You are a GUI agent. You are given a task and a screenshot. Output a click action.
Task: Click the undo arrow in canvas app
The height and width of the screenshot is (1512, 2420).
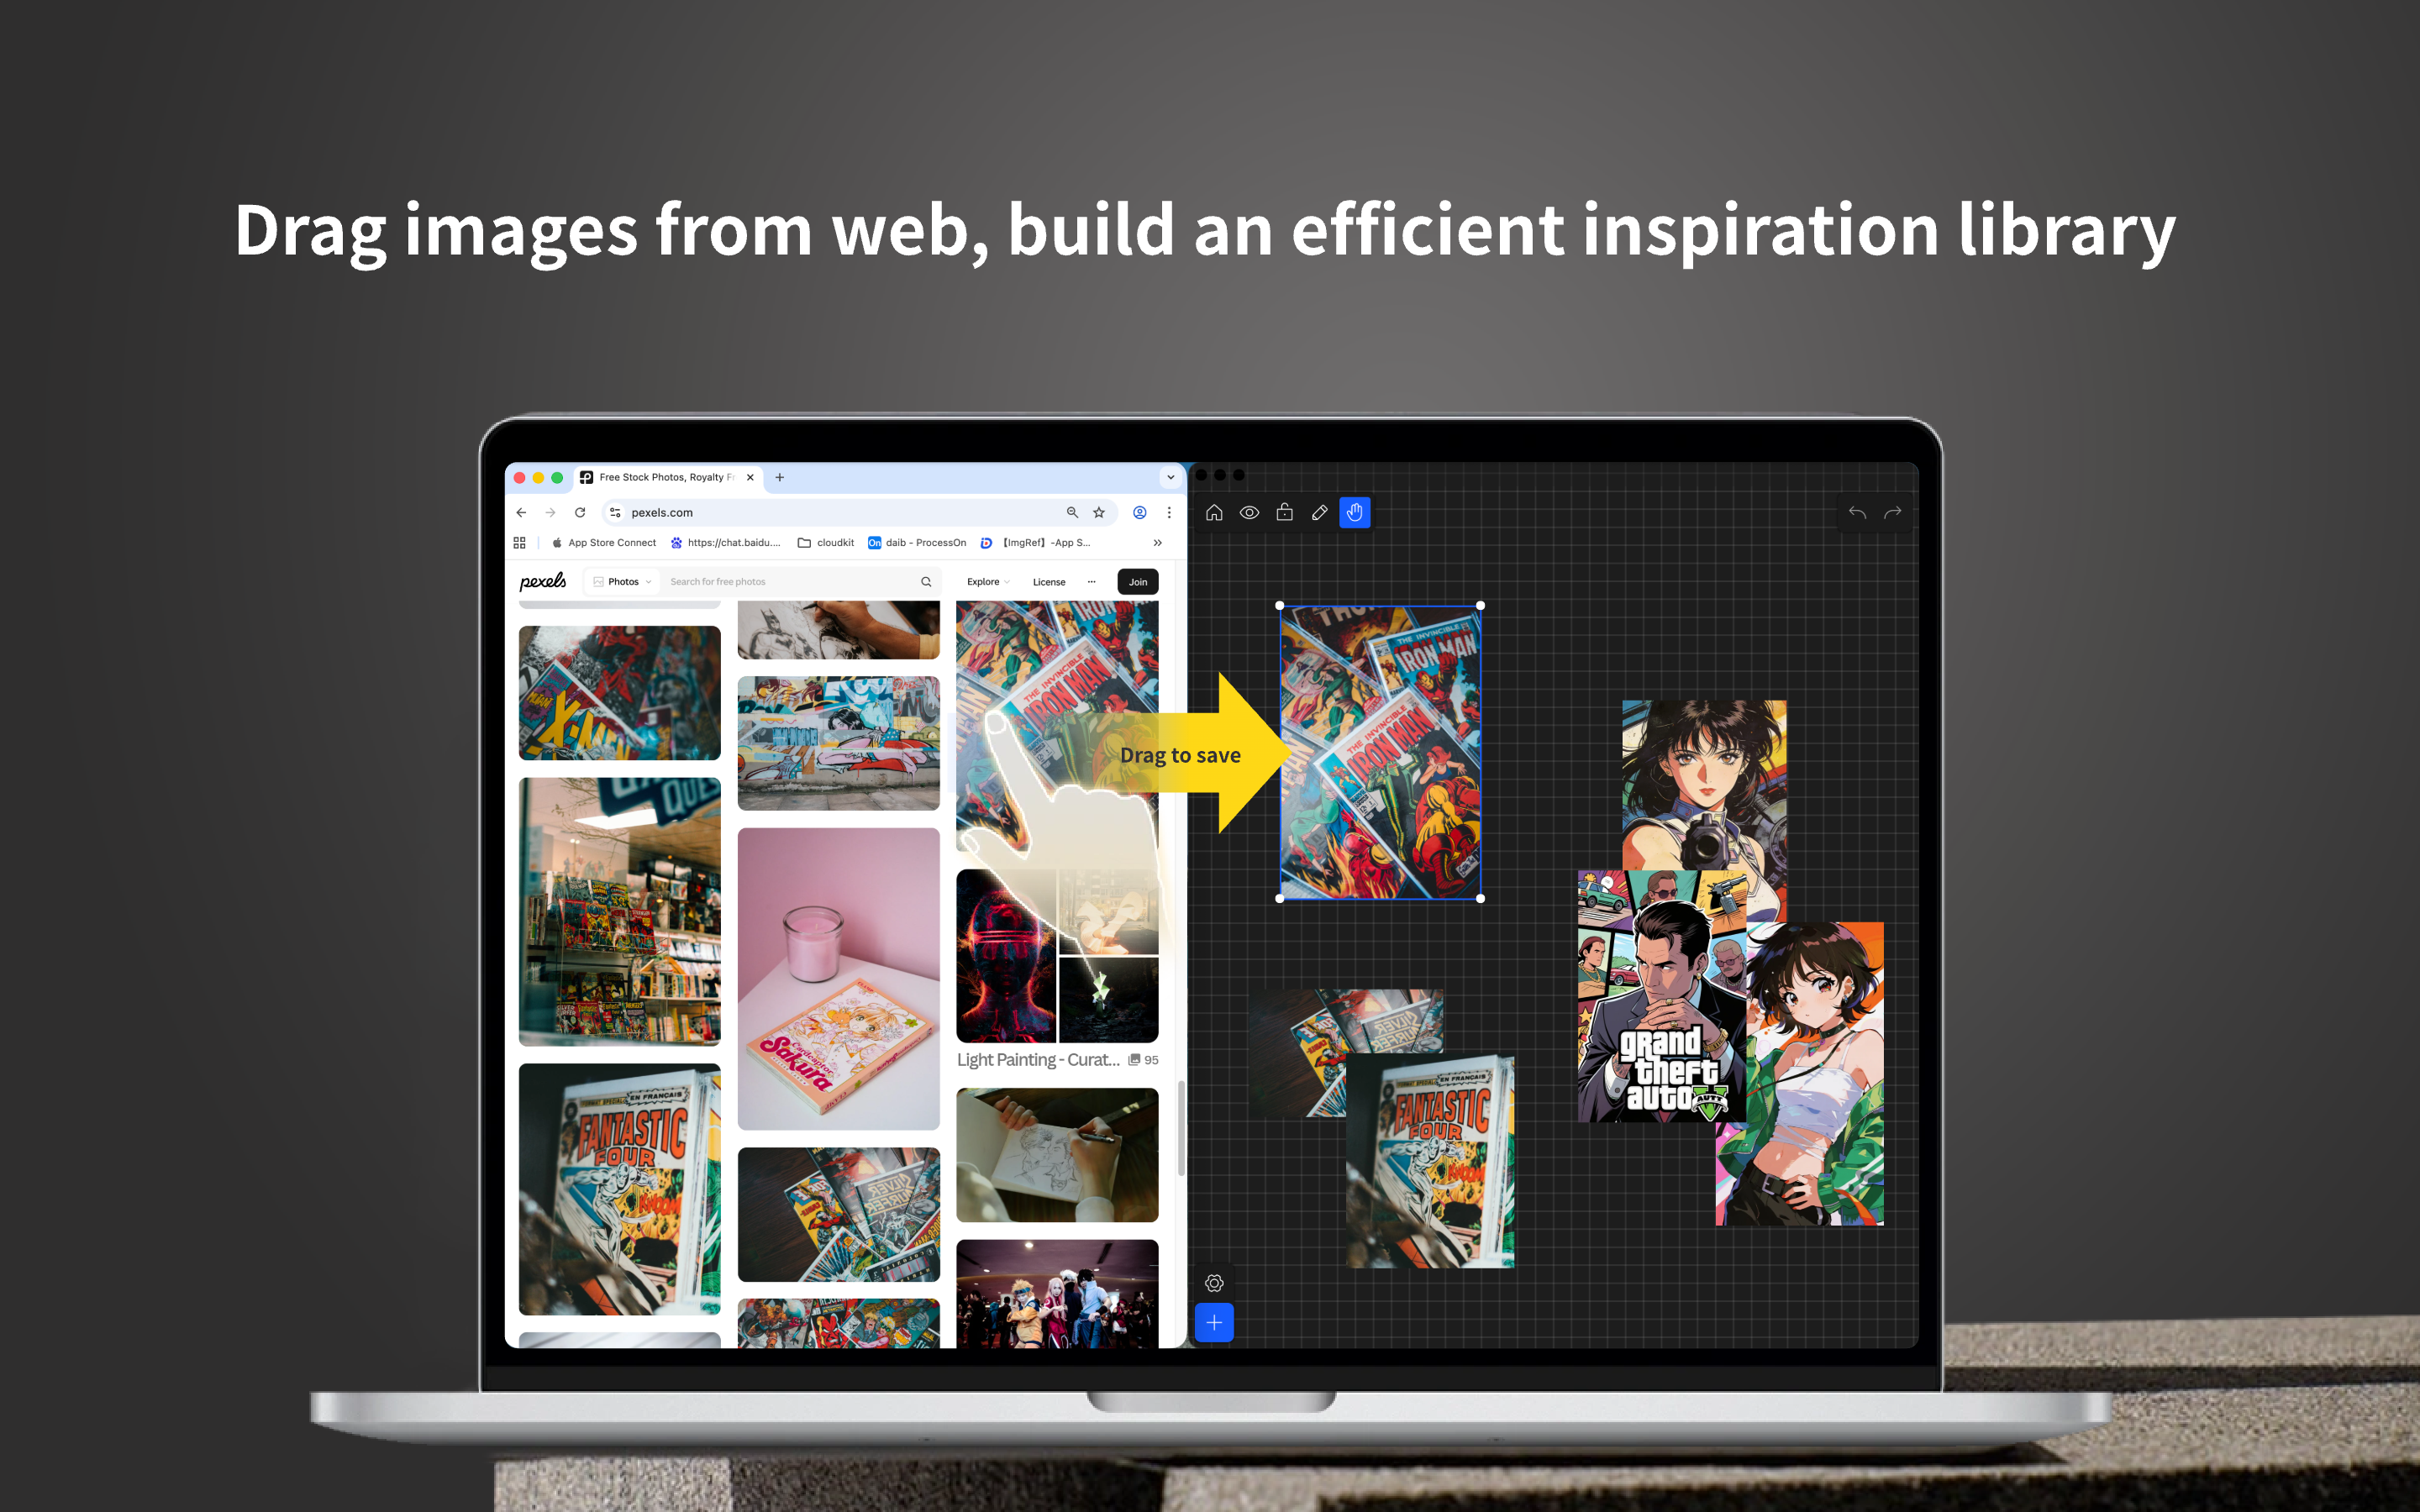1857,512
